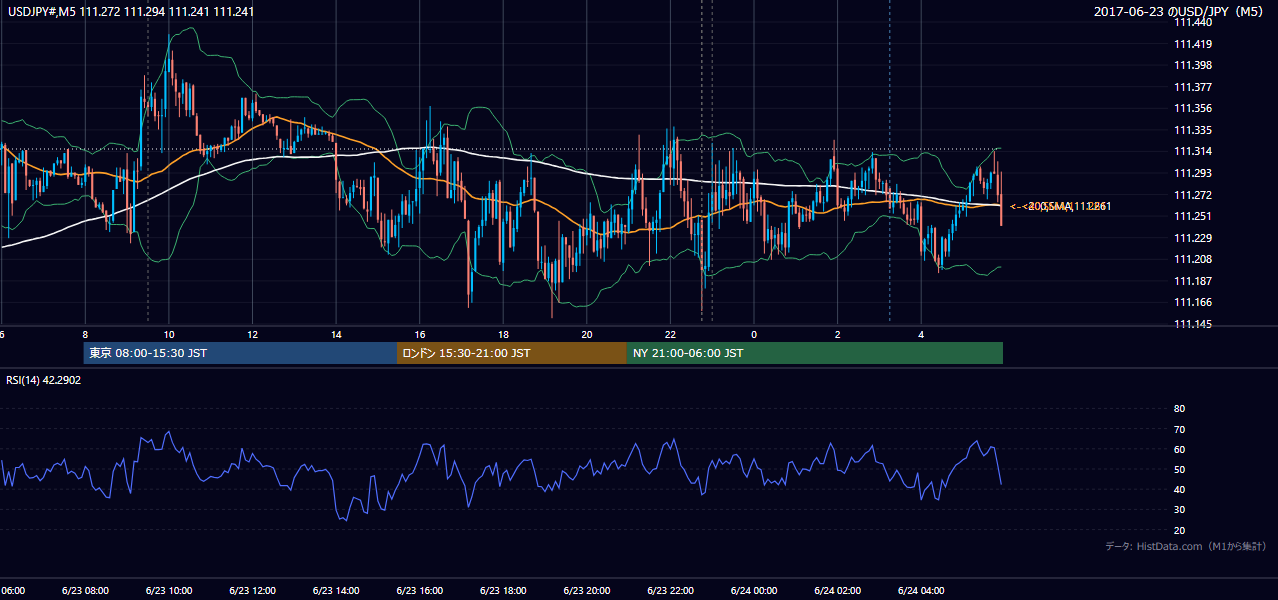
Task: Click the RSI scale level 70
Action: click(x=1179, y=429)
